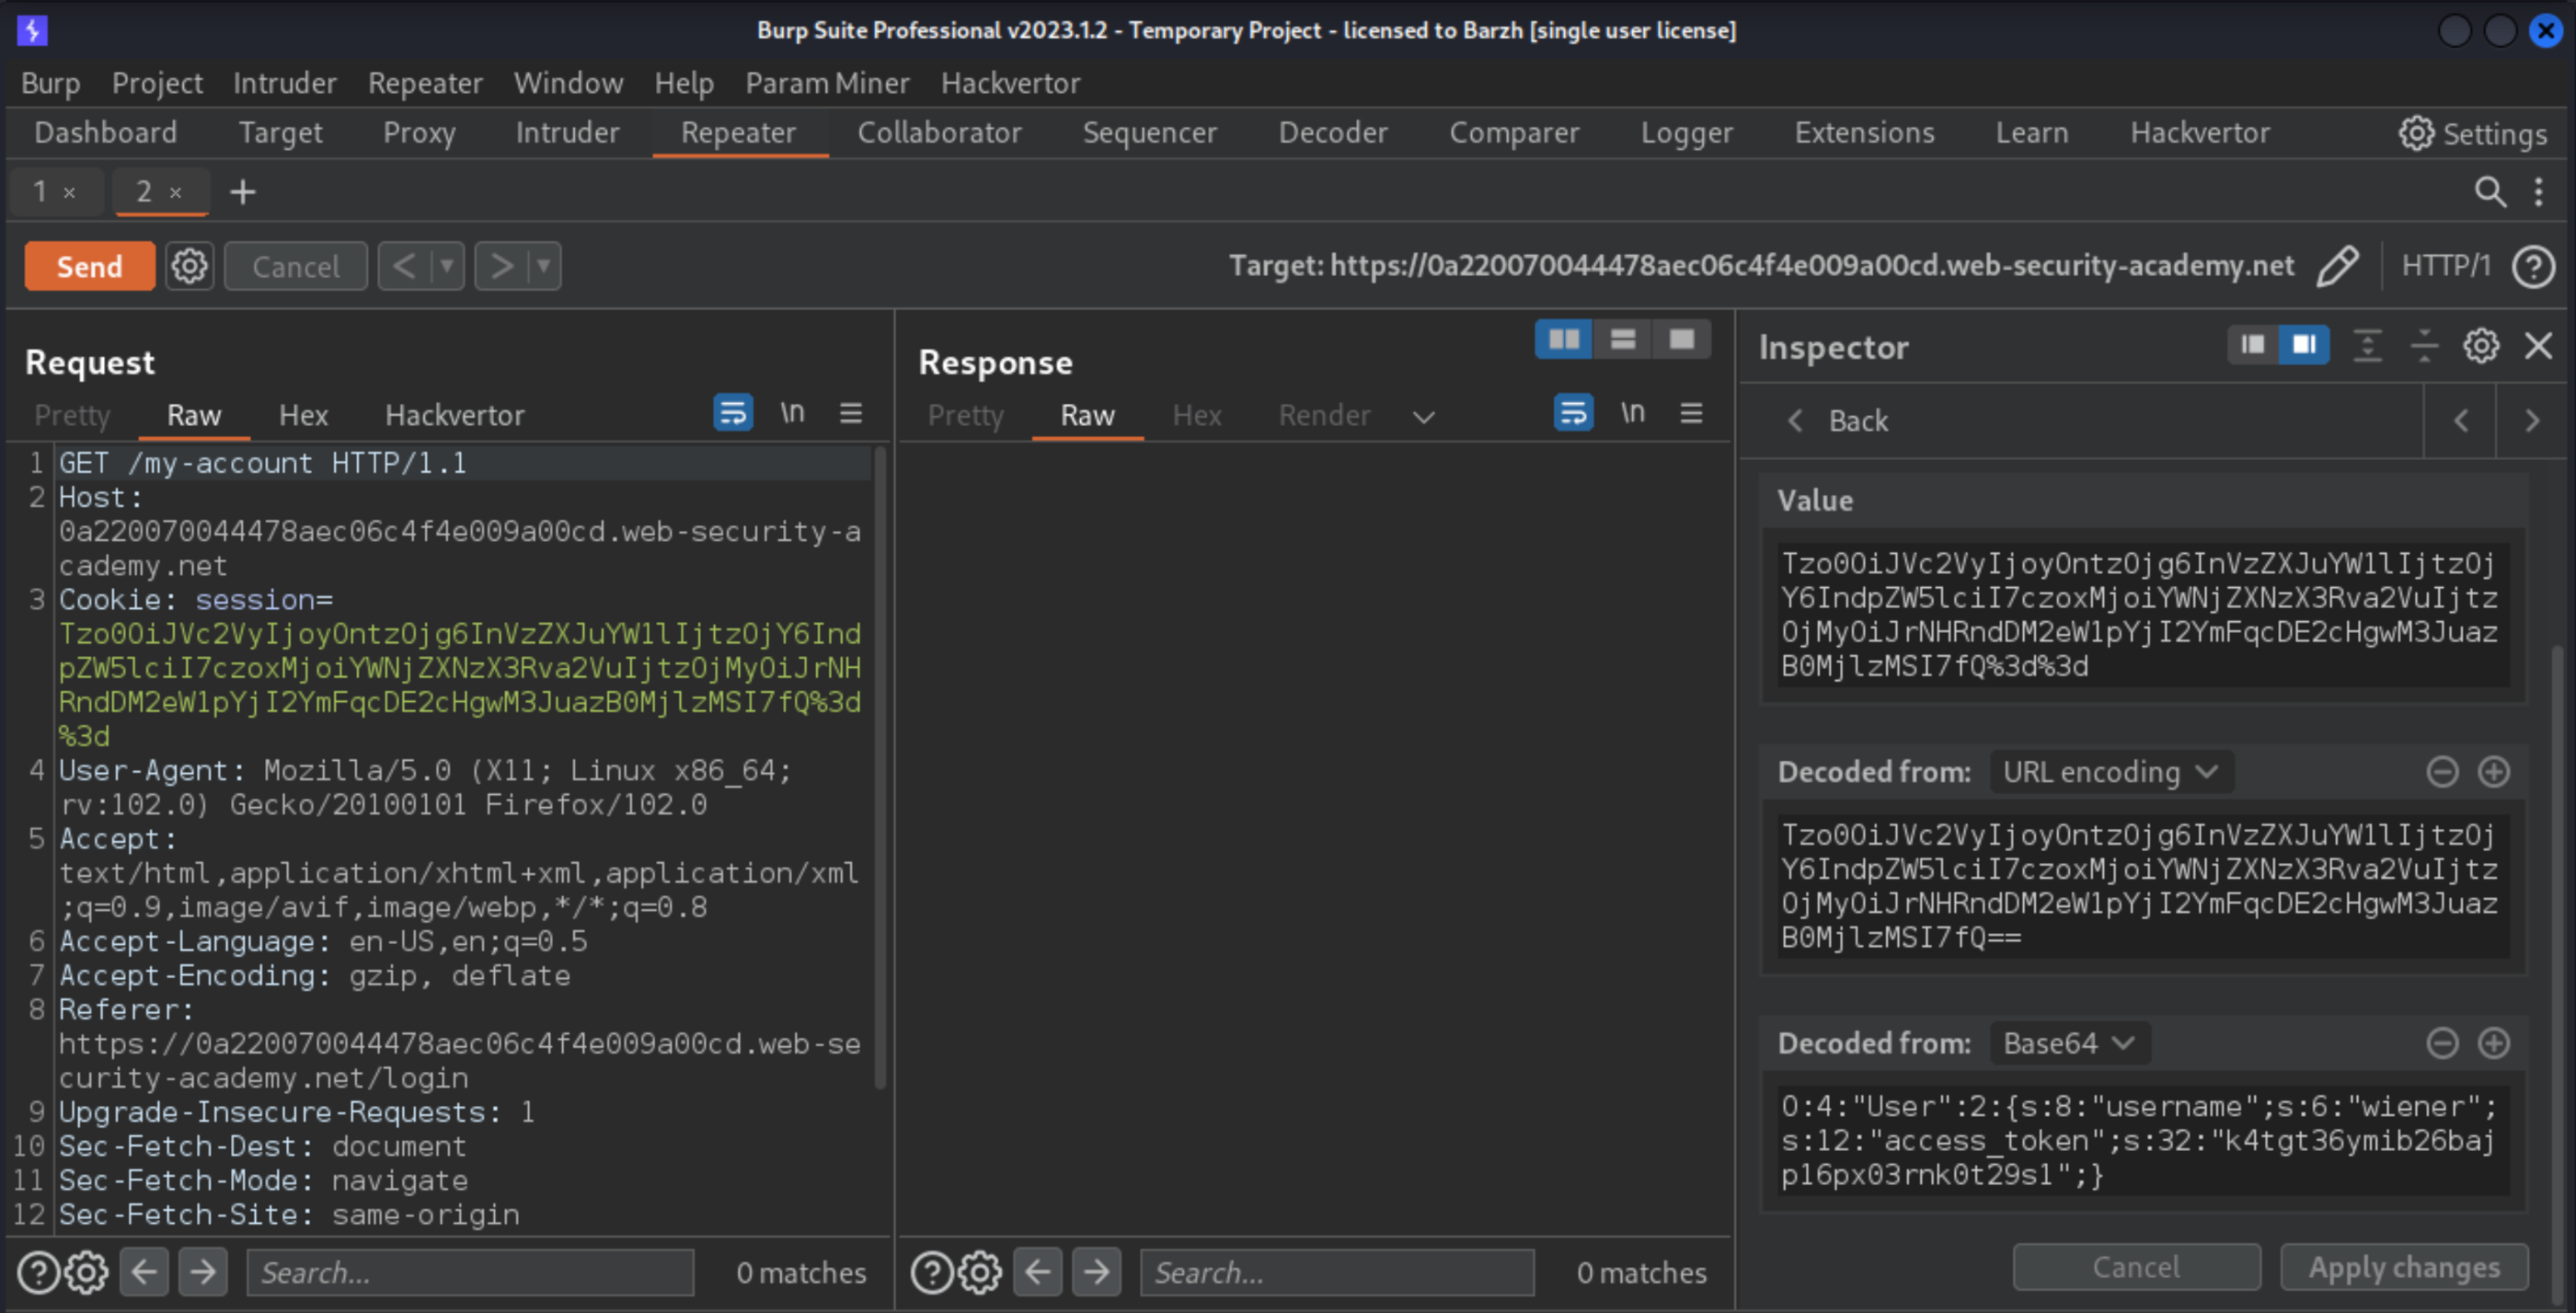Image resolution: width=2576 pixels, height=1313 pixels.
Task: Switch to the Collaborator tab
Action: [939, 133]
